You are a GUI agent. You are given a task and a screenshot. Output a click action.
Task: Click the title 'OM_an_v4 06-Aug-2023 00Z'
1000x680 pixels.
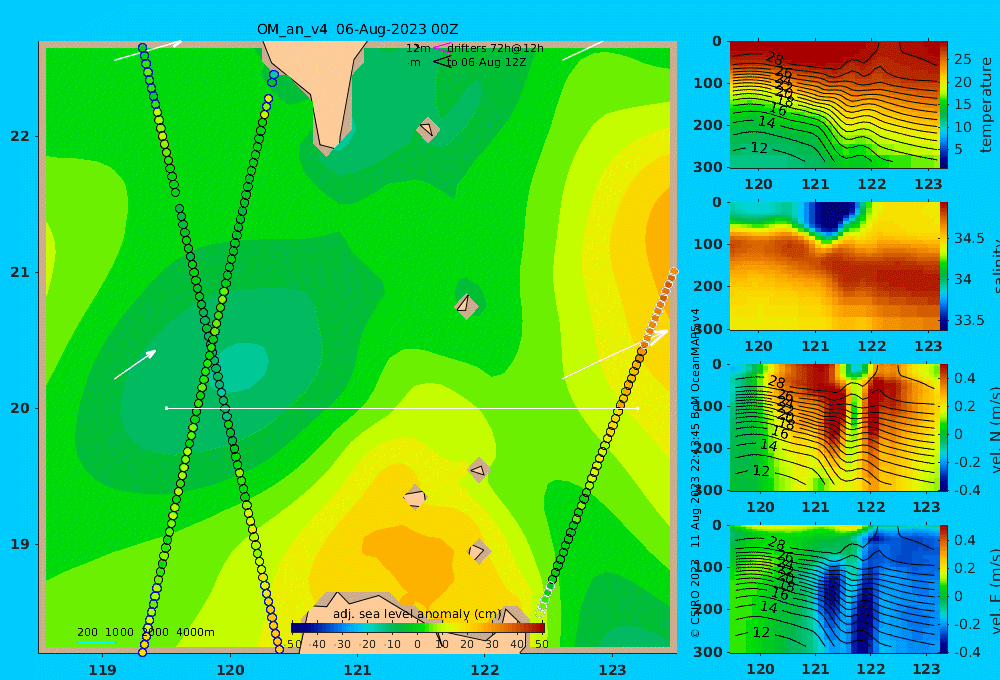point(358,29)
